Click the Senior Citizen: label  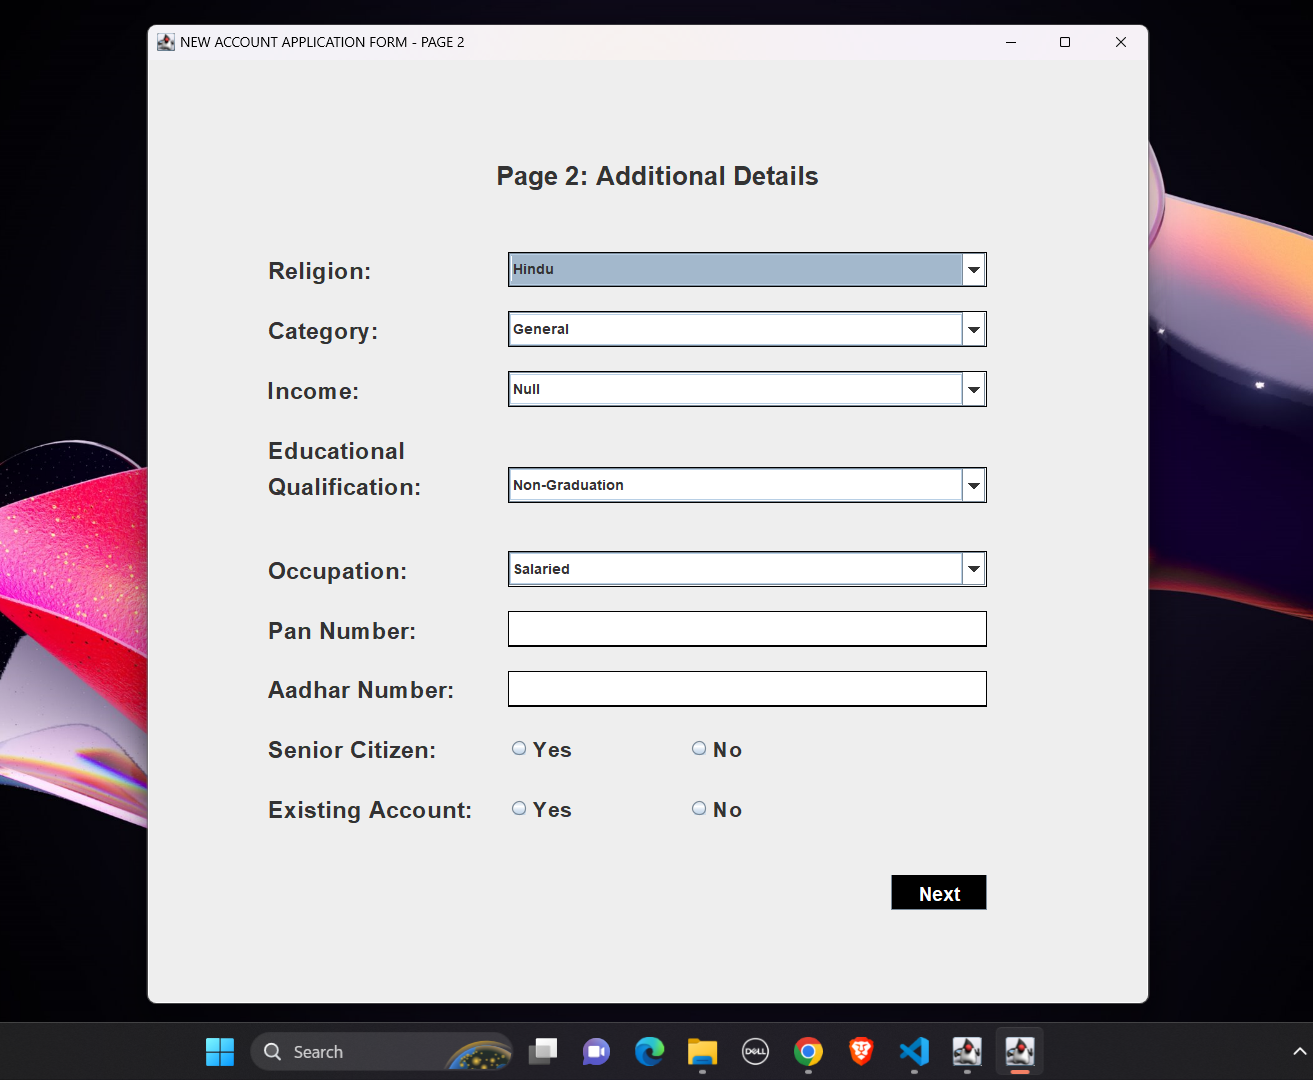pos(352,750)
